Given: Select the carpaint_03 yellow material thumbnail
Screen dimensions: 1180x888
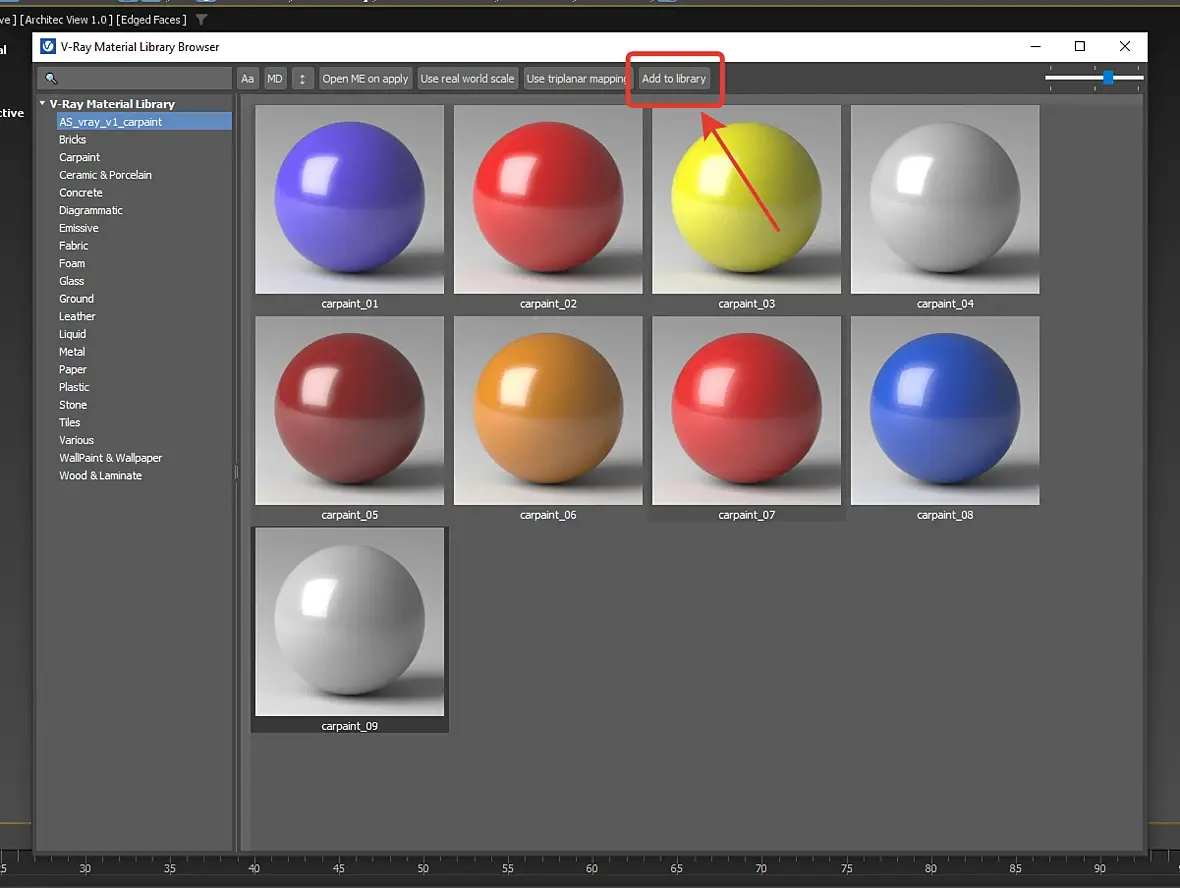Looking at the screenshot, I should (747, 199).
